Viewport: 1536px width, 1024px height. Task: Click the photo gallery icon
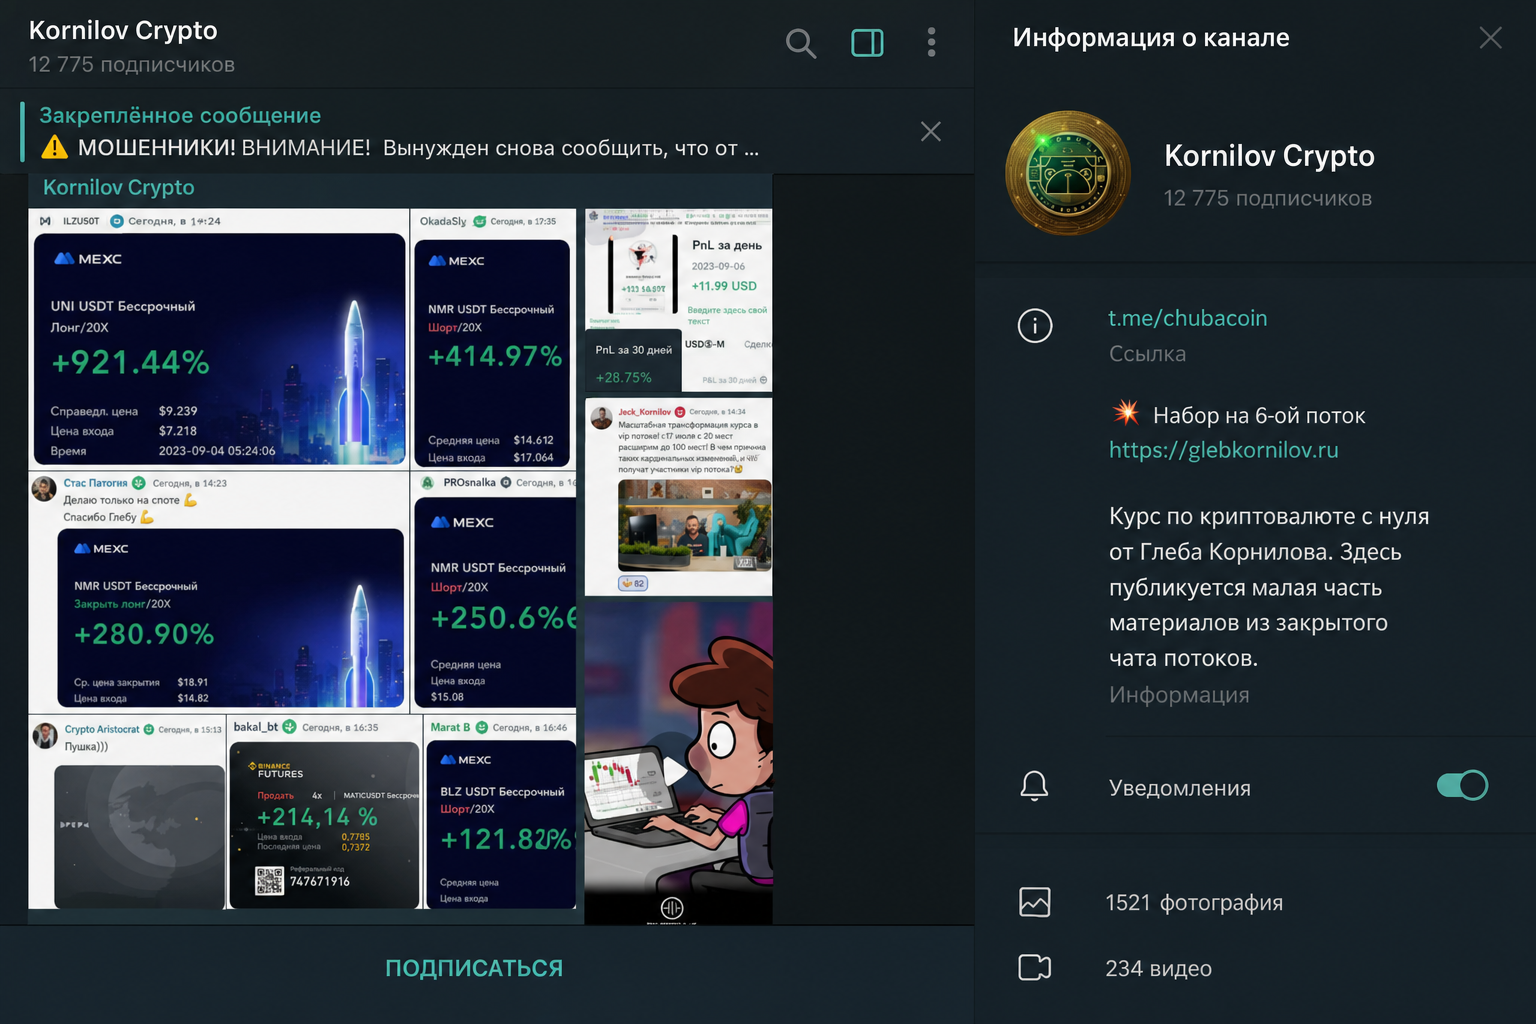(x=1034, y=902)
